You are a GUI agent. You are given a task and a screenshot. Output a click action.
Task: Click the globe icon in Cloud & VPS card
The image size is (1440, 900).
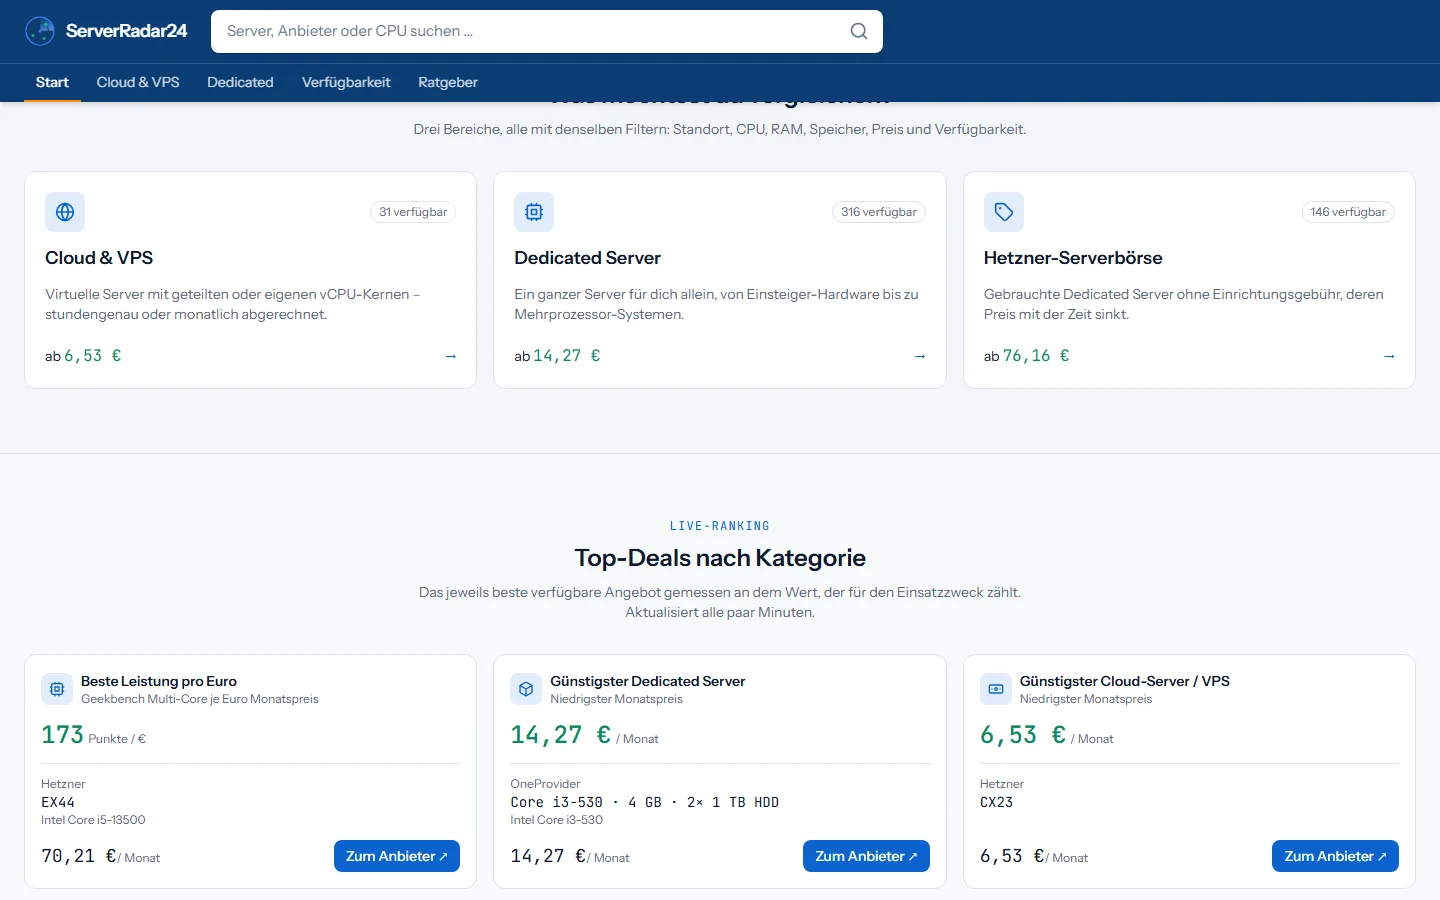pyautogui.click(x=65, y=212)
